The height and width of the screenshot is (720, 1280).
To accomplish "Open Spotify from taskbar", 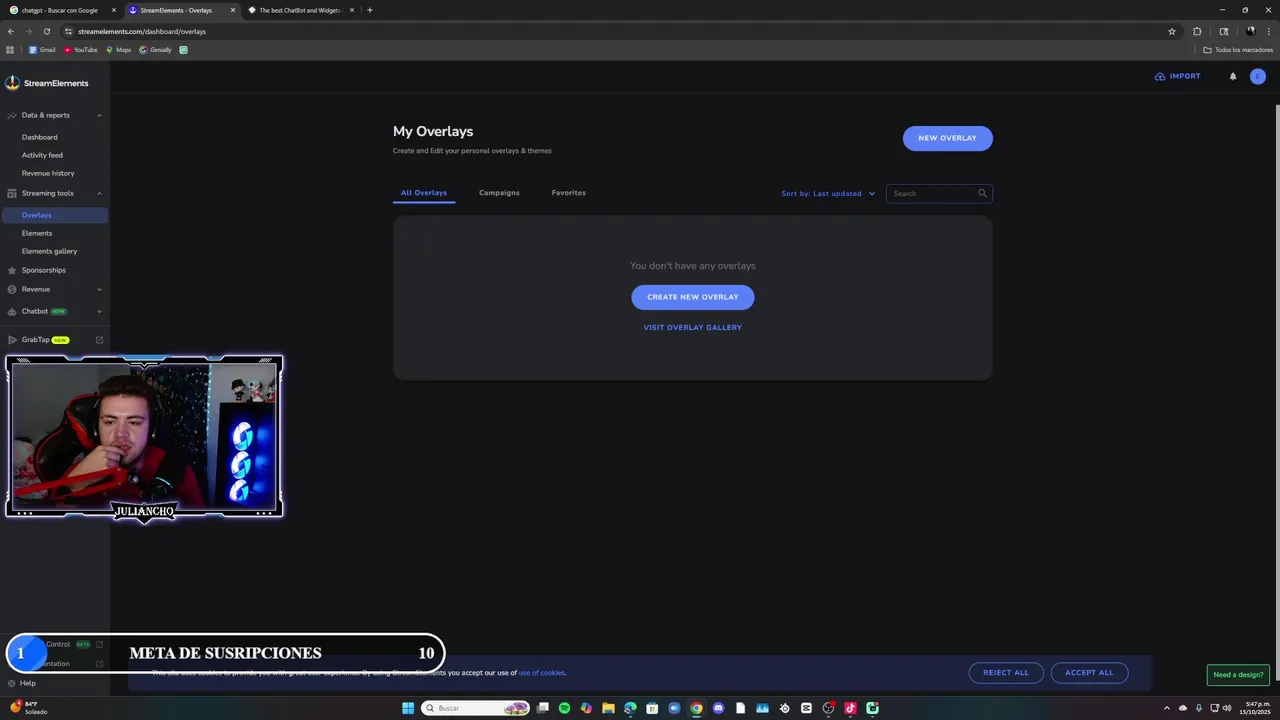I will tap(564, 708).
